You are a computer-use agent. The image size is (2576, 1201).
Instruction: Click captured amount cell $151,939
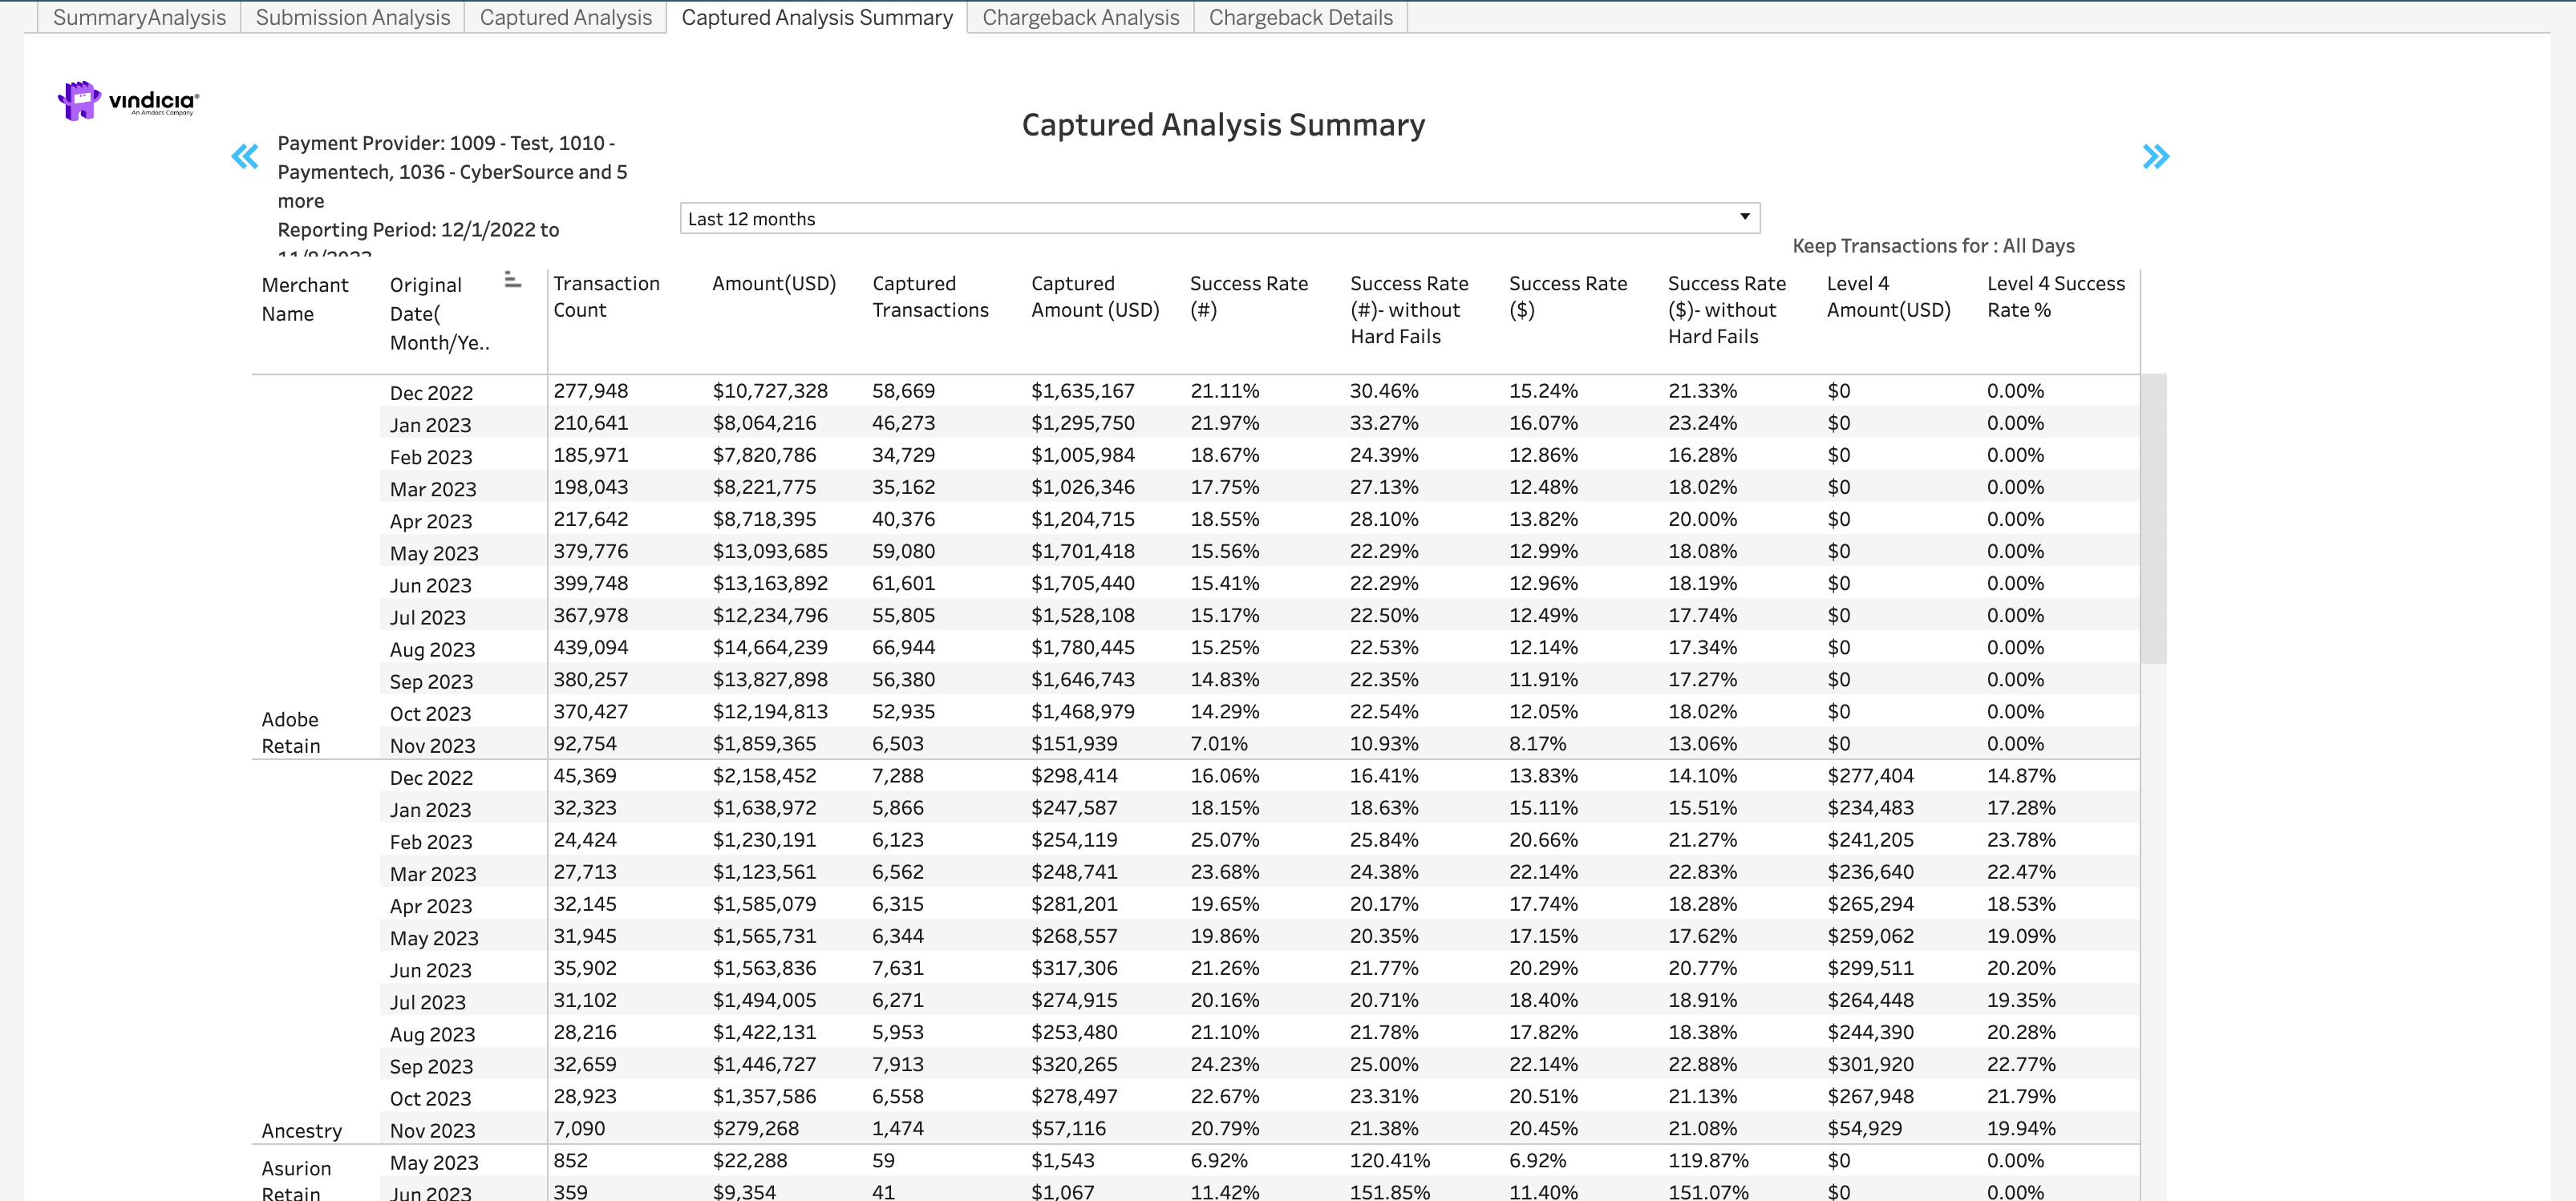(x=1075, y=743)
